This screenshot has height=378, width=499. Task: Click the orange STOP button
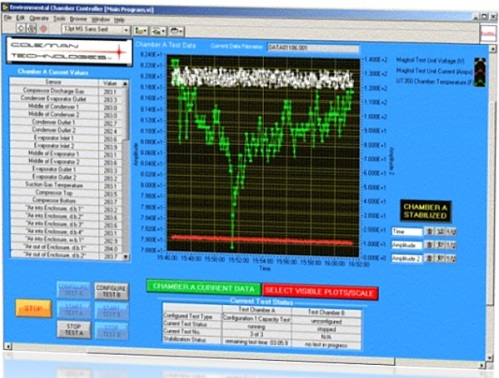coord(33,308)
